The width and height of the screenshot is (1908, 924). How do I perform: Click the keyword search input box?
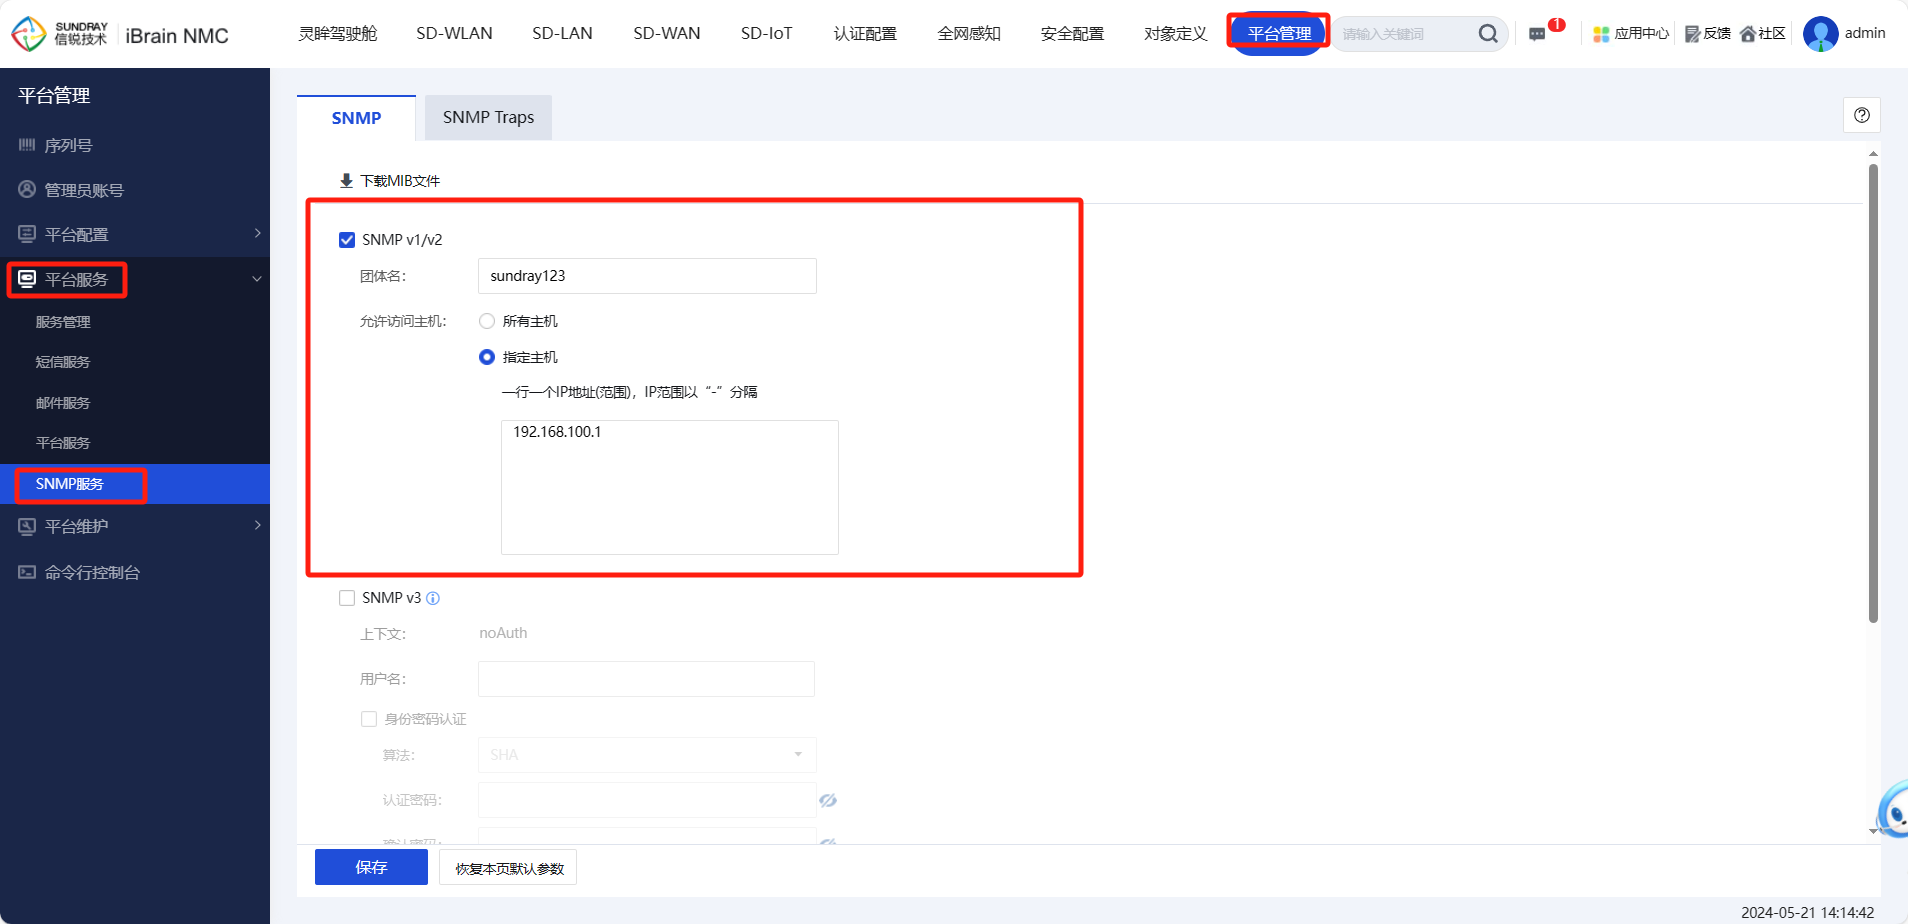click(1404, 34)
